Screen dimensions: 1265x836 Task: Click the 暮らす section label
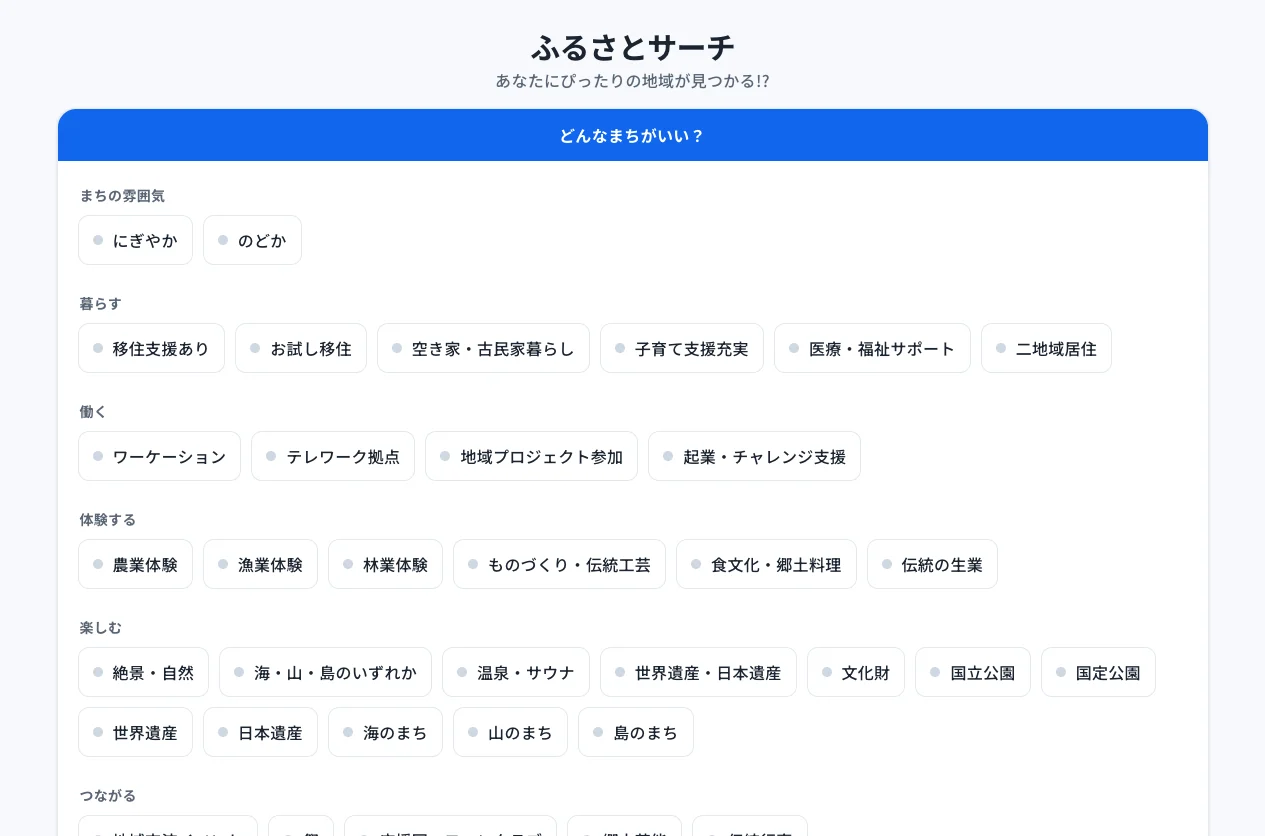[100, 303]
